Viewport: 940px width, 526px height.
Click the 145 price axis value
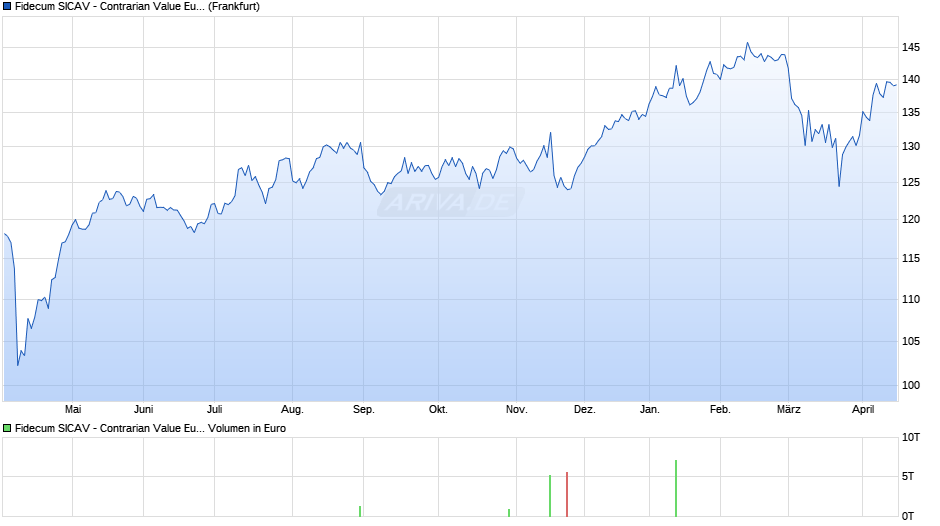point(911,47)
